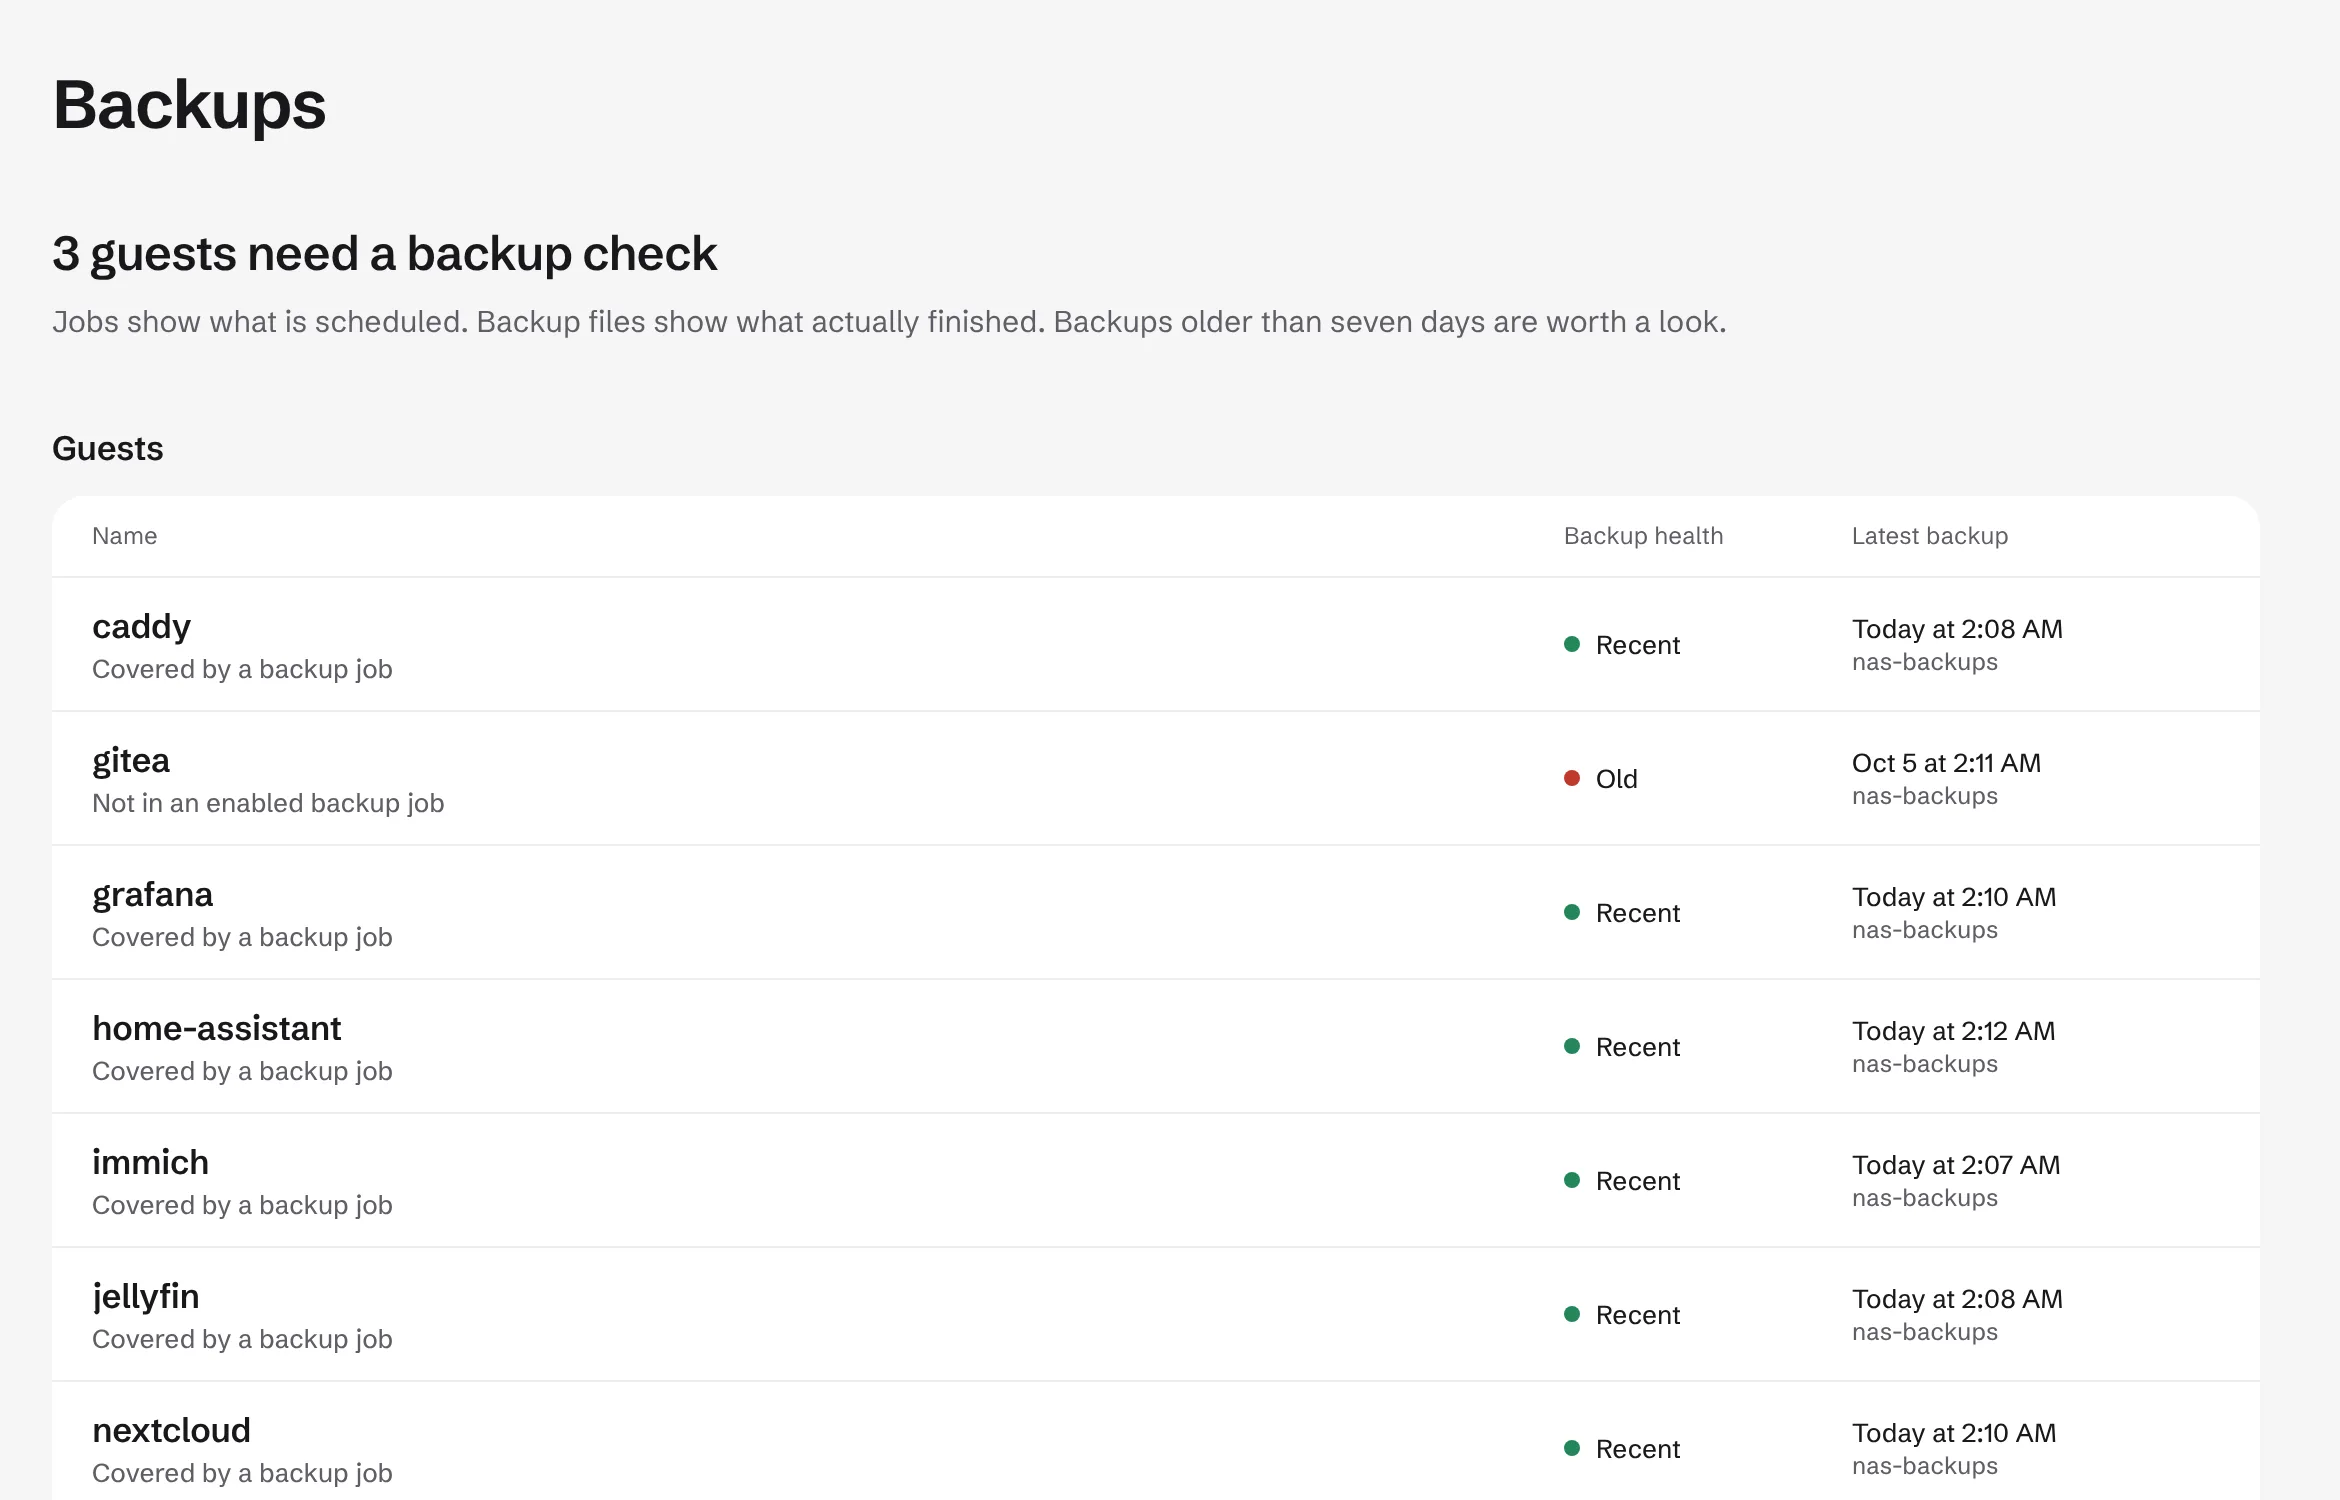The width and height of the screenshot is (2340, 1500).
Task: Open the nextcloud guest row
Action: 1156,1441
